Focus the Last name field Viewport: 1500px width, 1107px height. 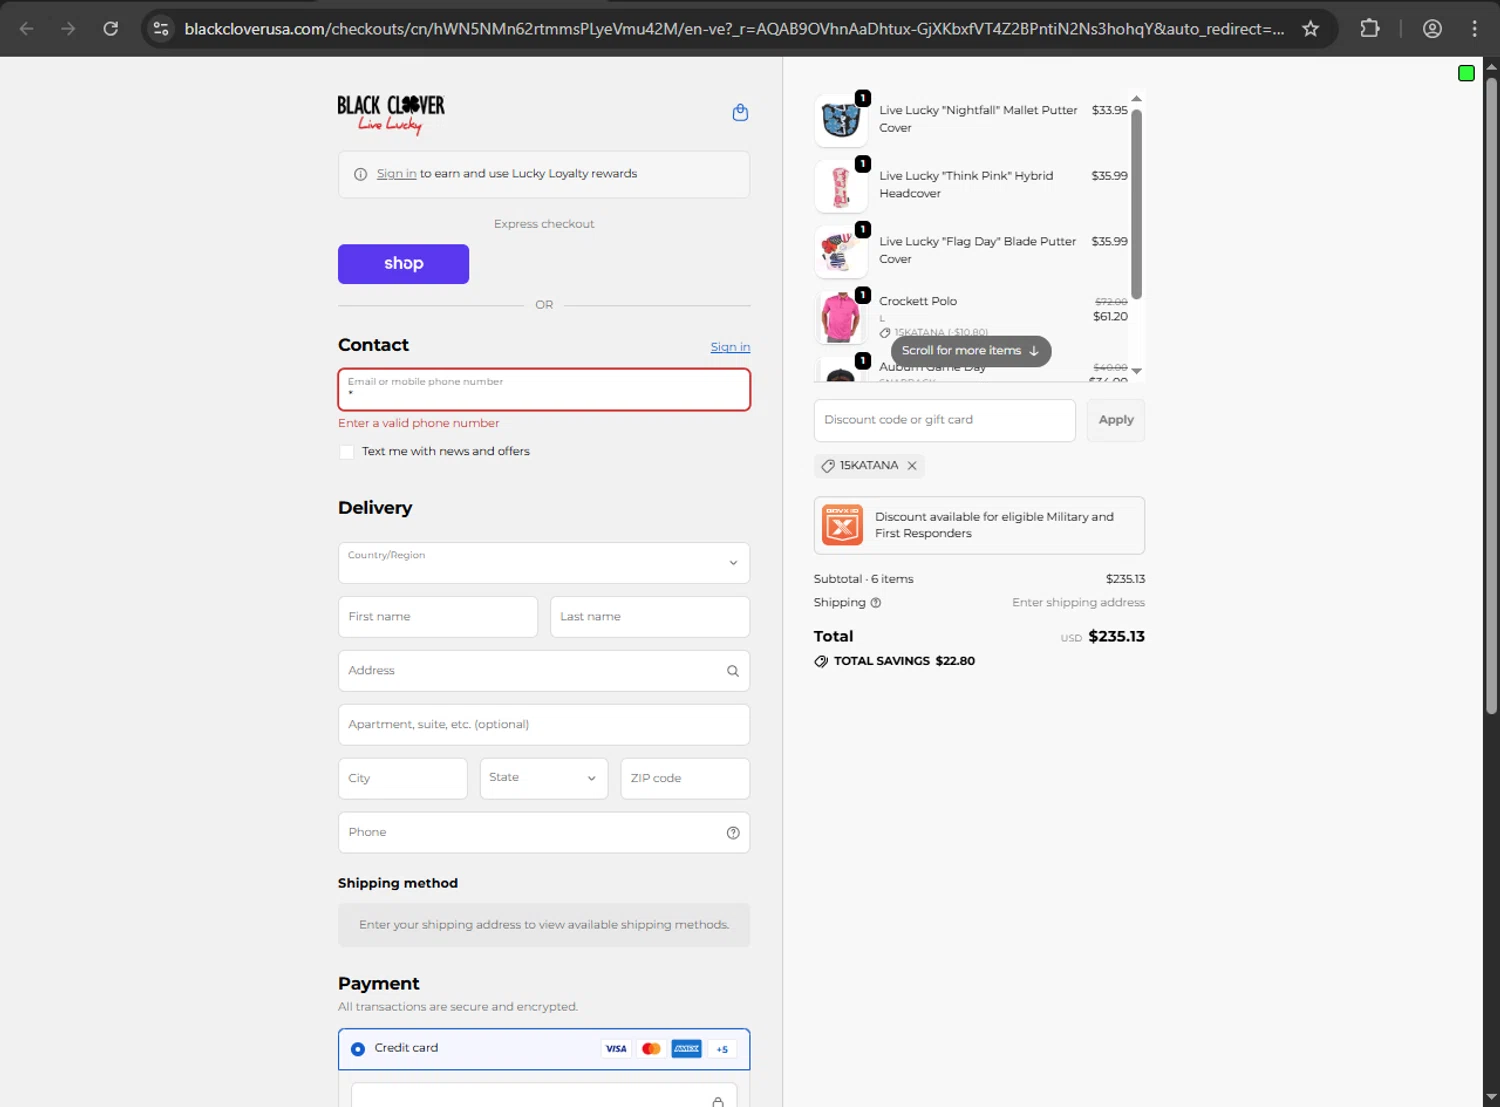click(650, 617)
